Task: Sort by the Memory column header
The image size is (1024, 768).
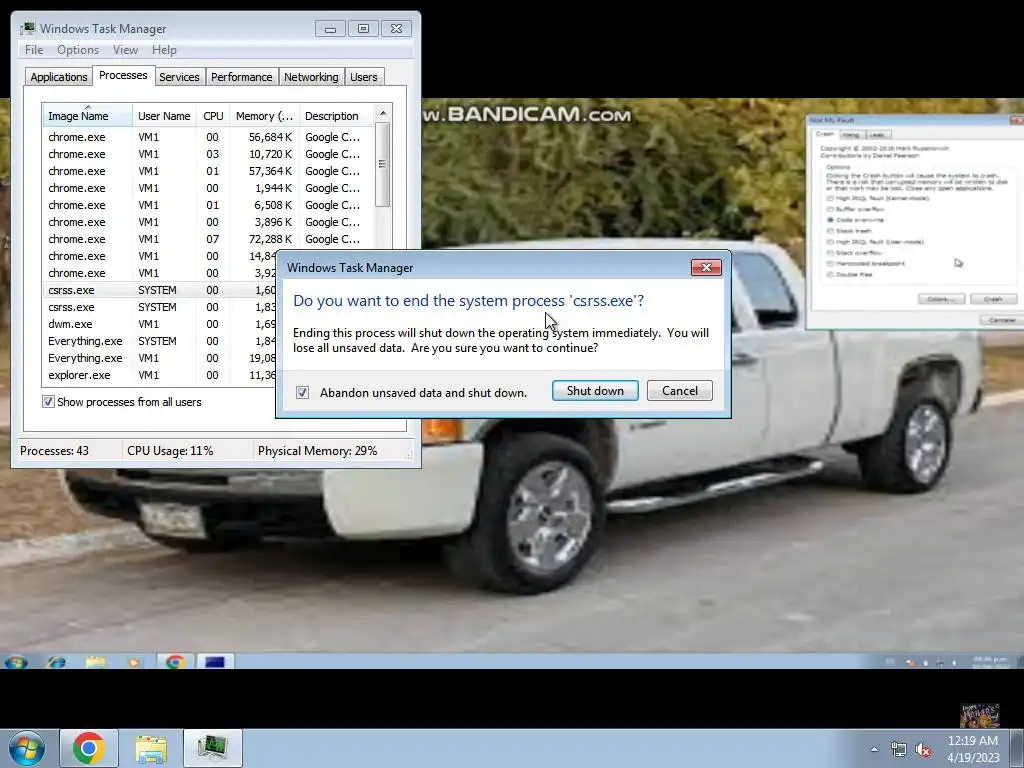Action: point(264,116)
